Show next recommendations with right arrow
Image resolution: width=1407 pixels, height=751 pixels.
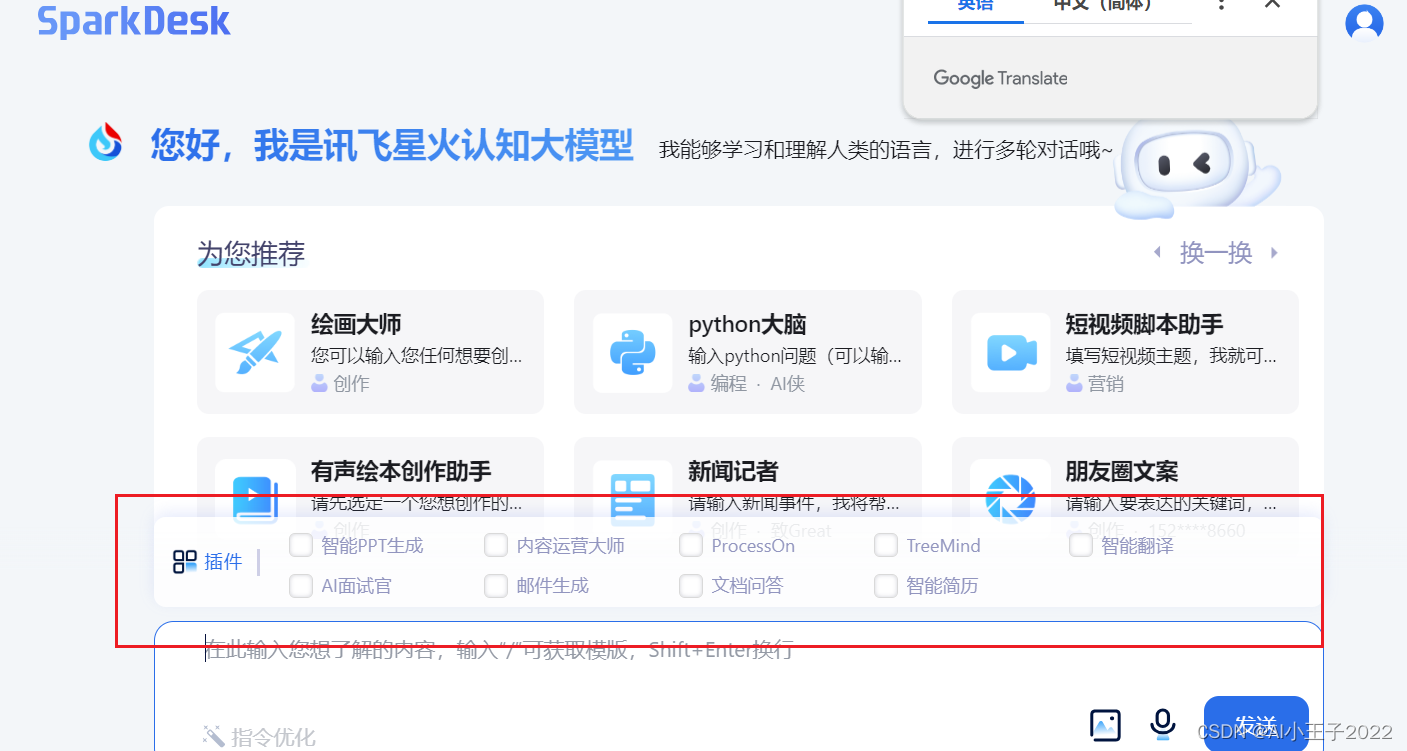point(1274,253)
